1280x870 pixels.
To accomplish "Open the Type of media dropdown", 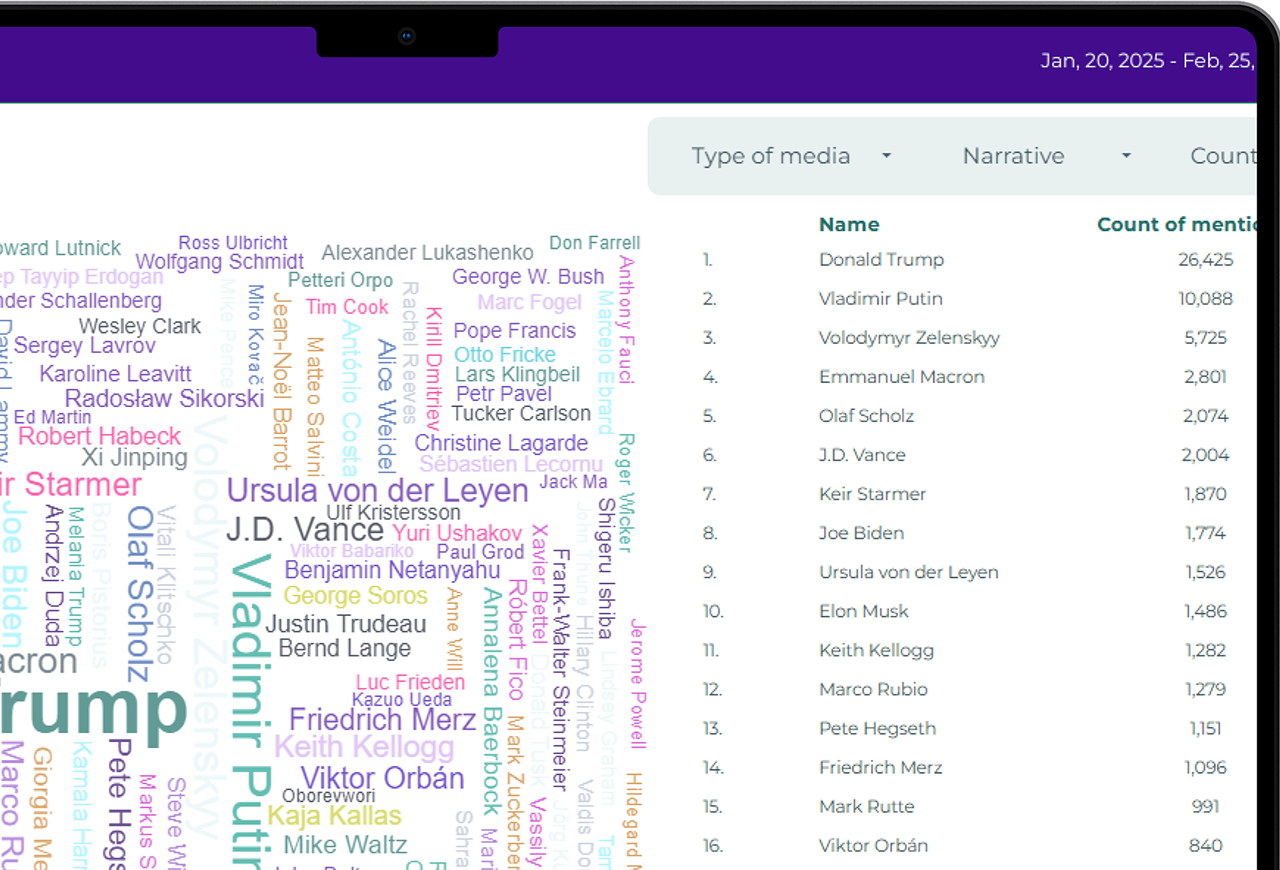I will click(x=790, y=156).
